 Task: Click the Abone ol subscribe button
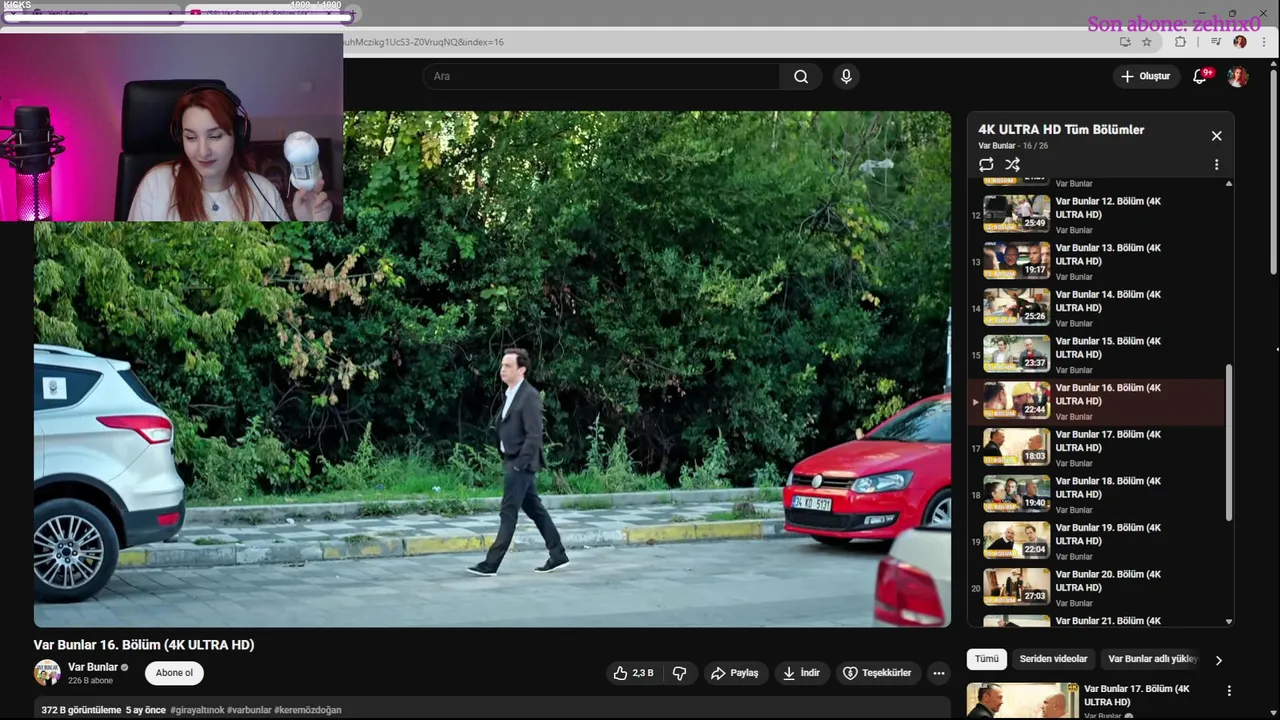coord(174,673)
